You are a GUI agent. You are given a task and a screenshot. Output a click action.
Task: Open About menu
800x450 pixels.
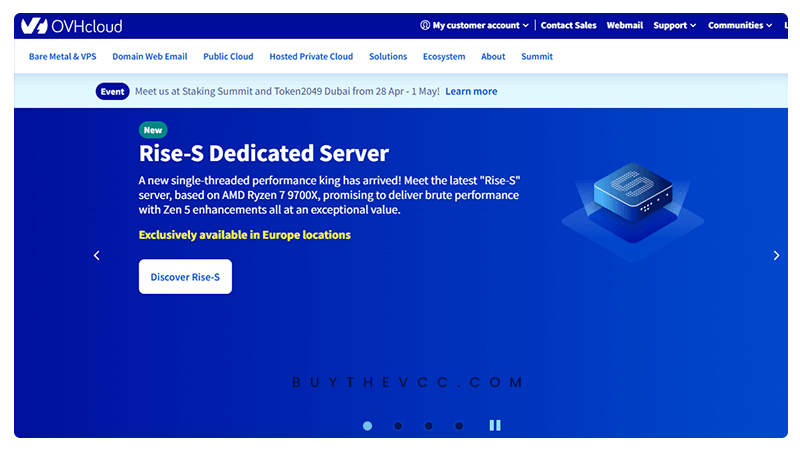pos(493,57)
